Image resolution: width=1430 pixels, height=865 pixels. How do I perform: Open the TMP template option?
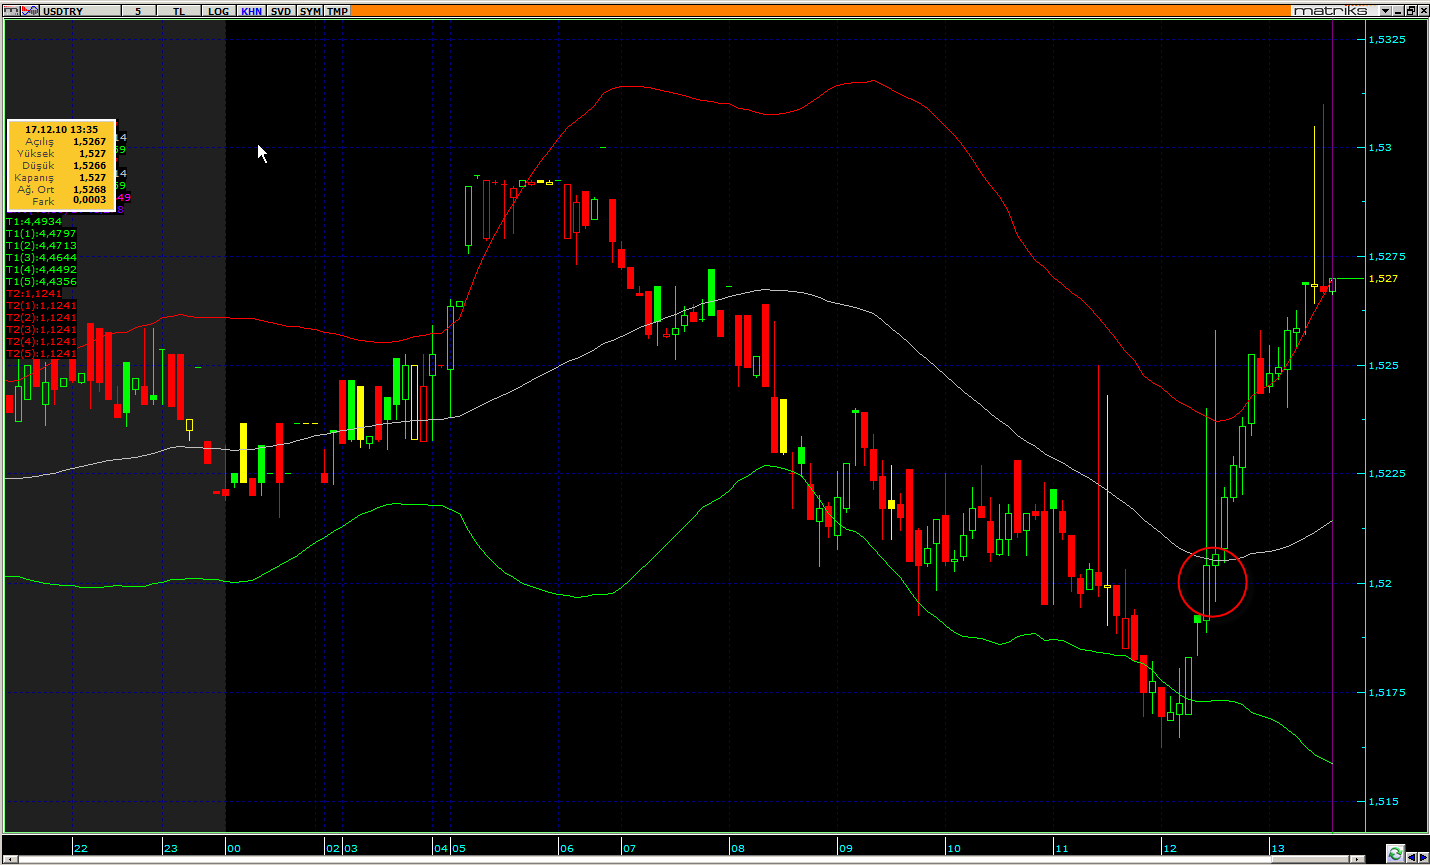(x=338, y=11)
